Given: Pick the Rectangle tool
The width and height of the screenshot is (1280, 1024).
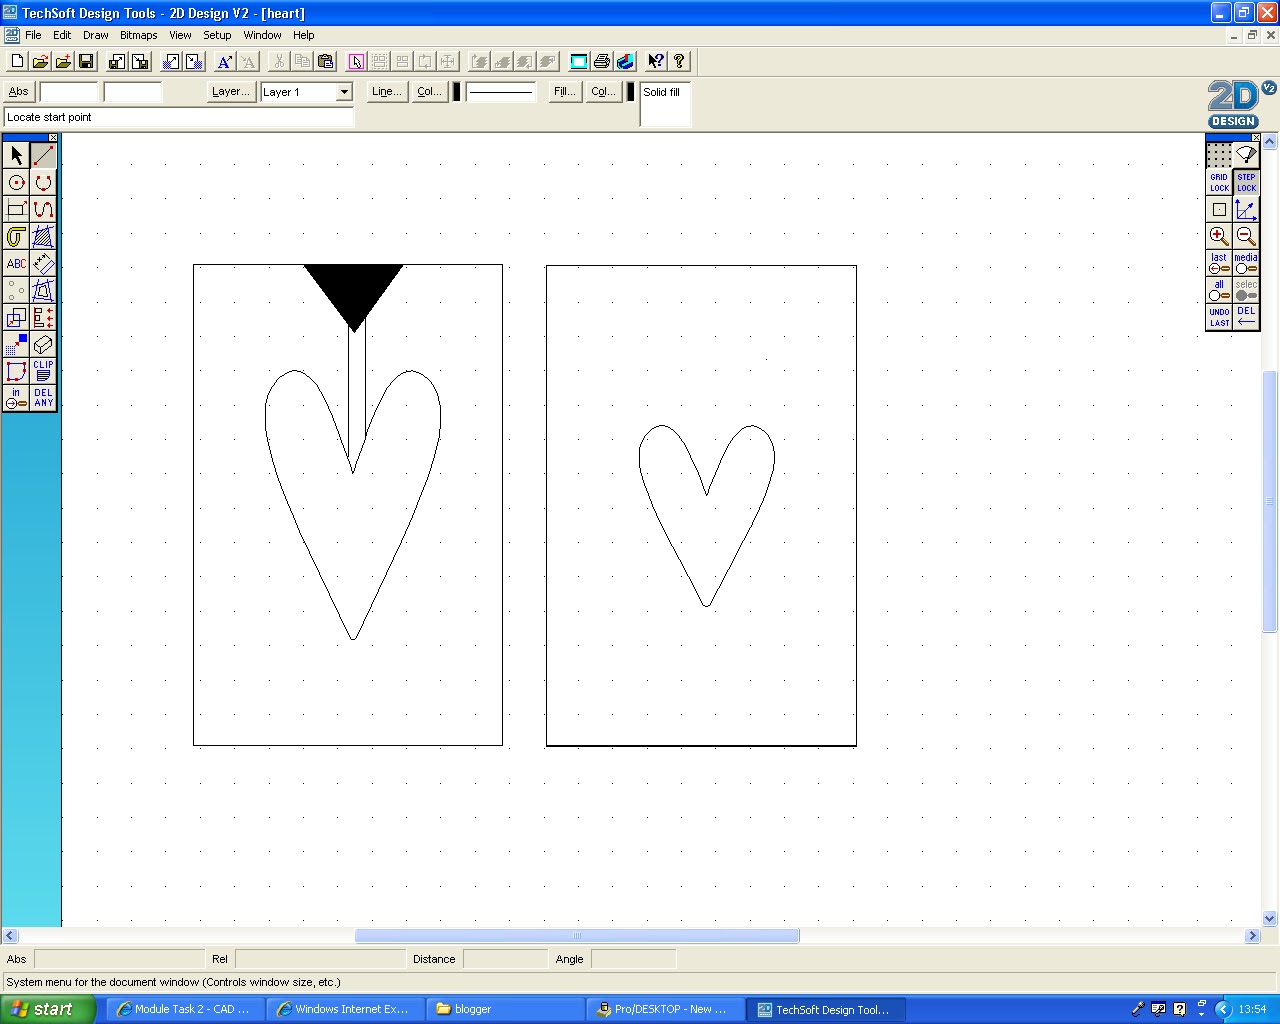Looking at the screenshot, I should [15, 210].
